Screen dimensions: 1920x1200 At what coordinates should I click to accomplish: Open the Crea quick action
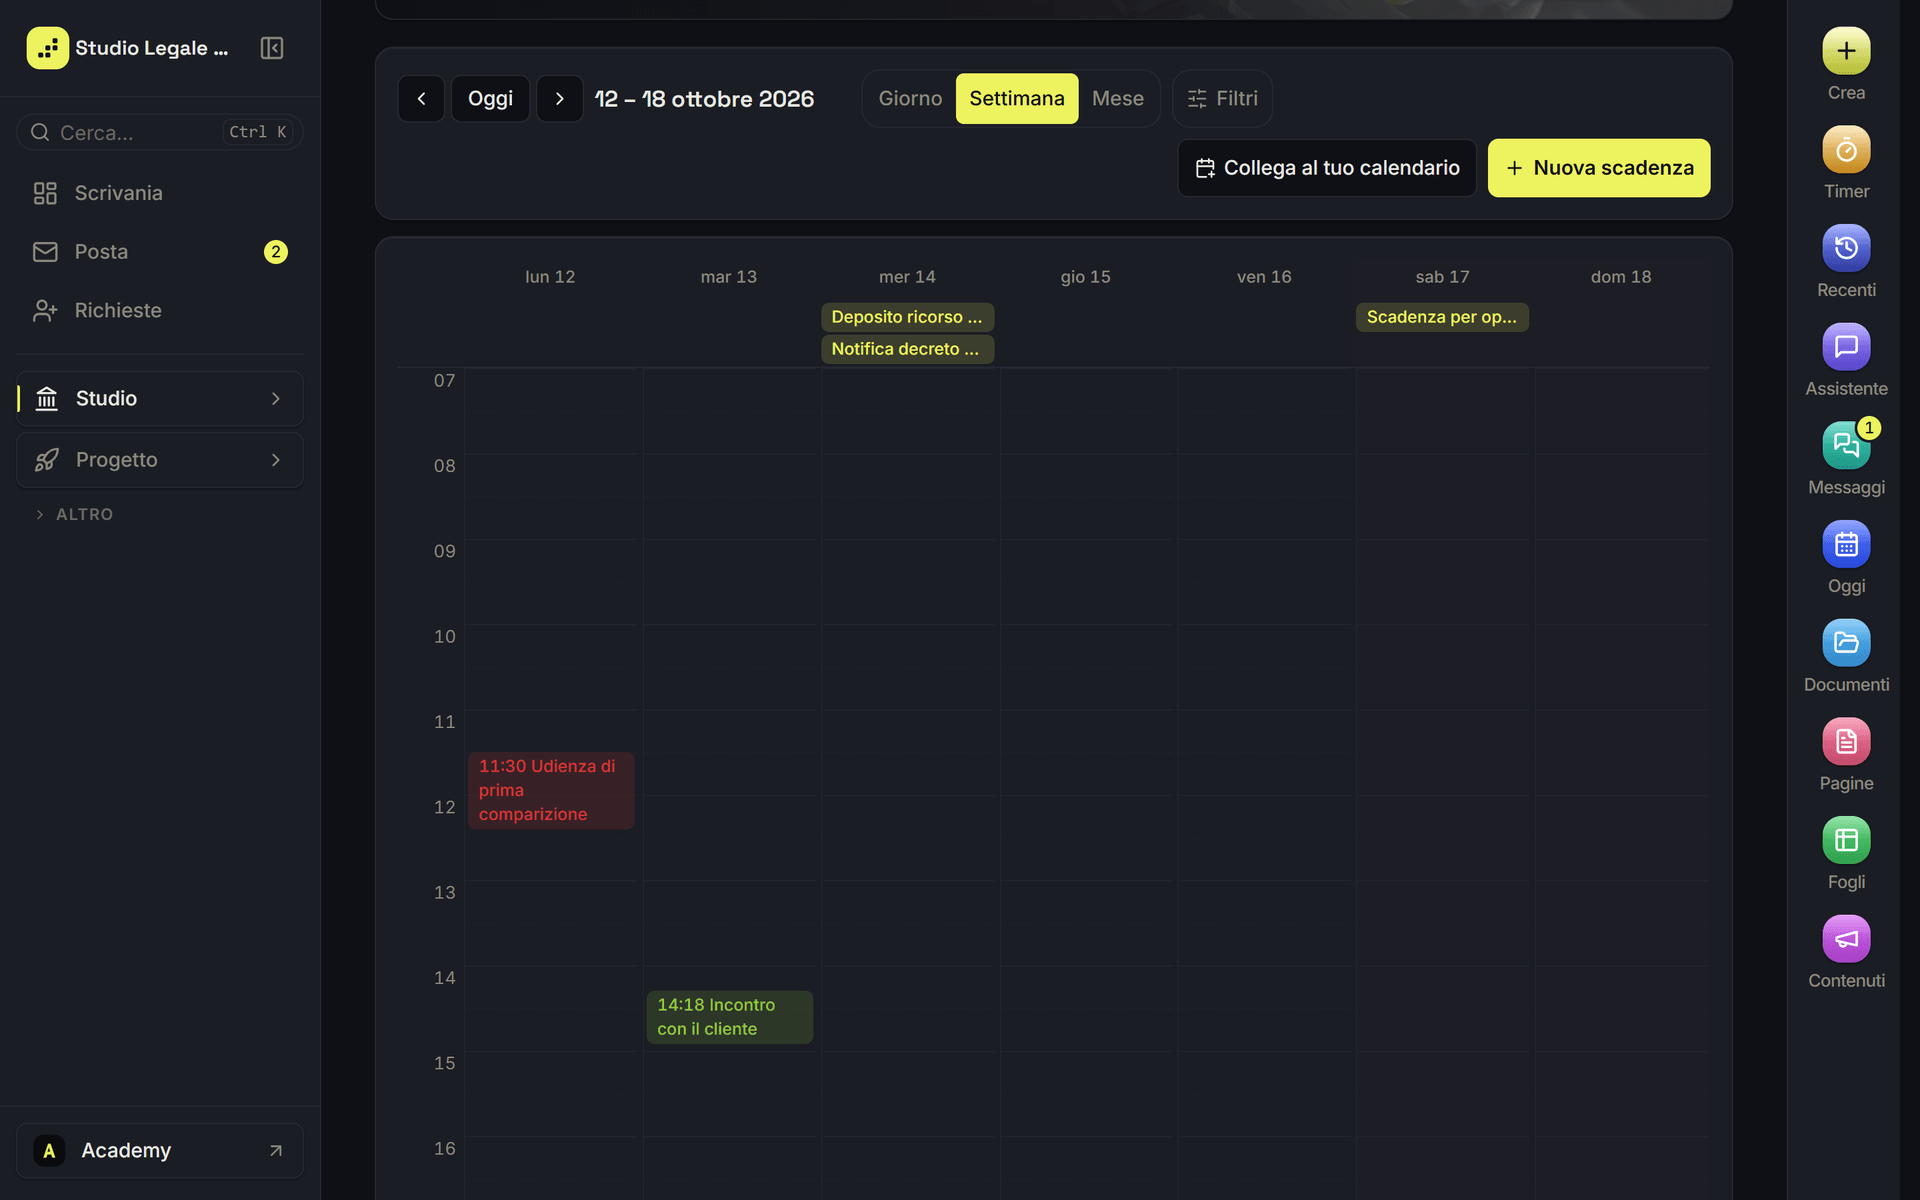tap(1846, 50)
